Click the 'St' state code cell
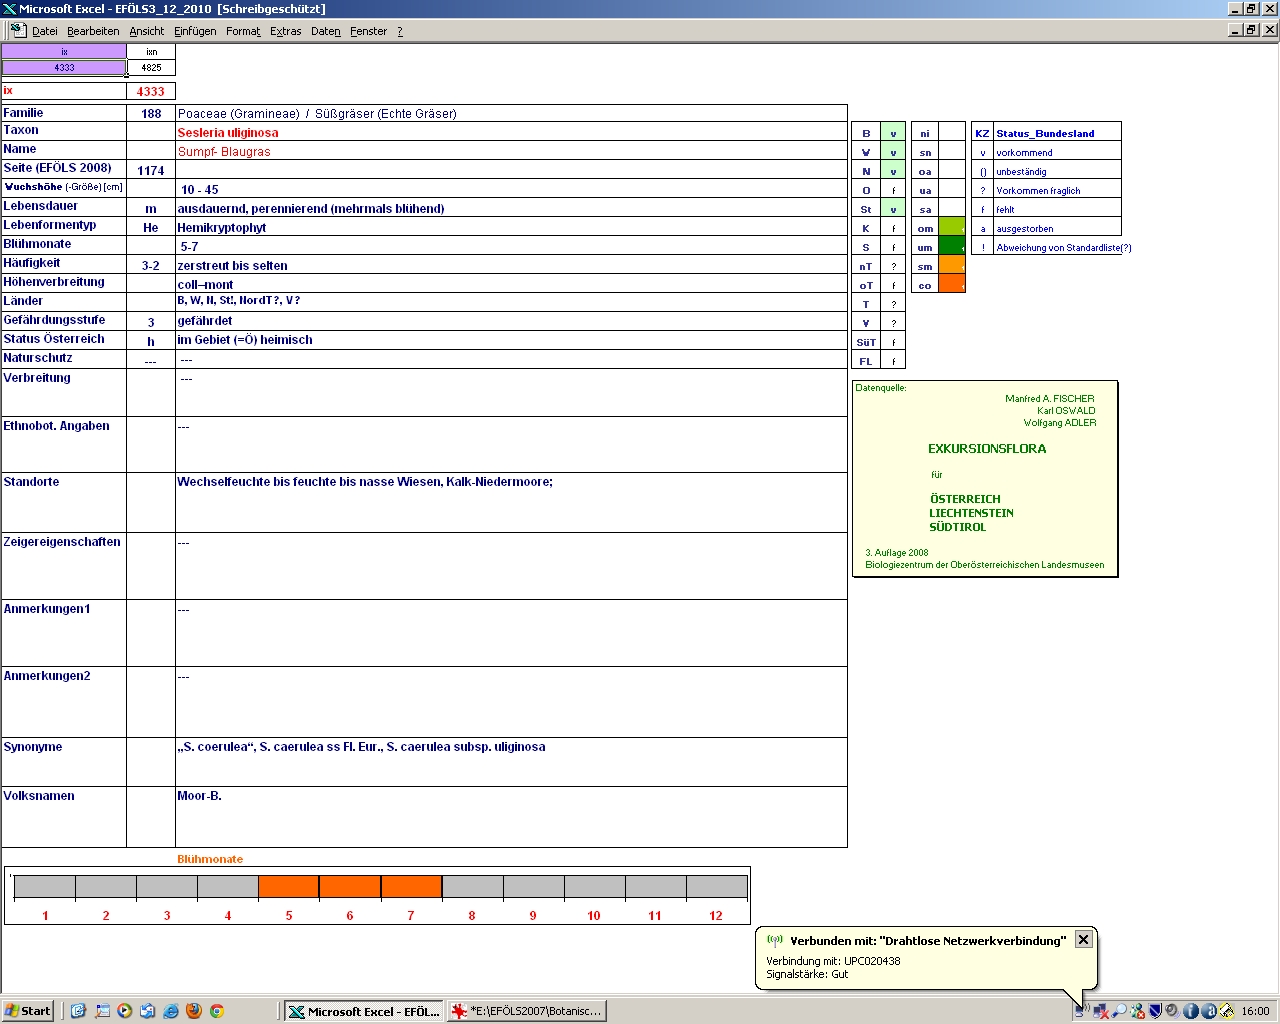1280x1024 pixels. 866,209
